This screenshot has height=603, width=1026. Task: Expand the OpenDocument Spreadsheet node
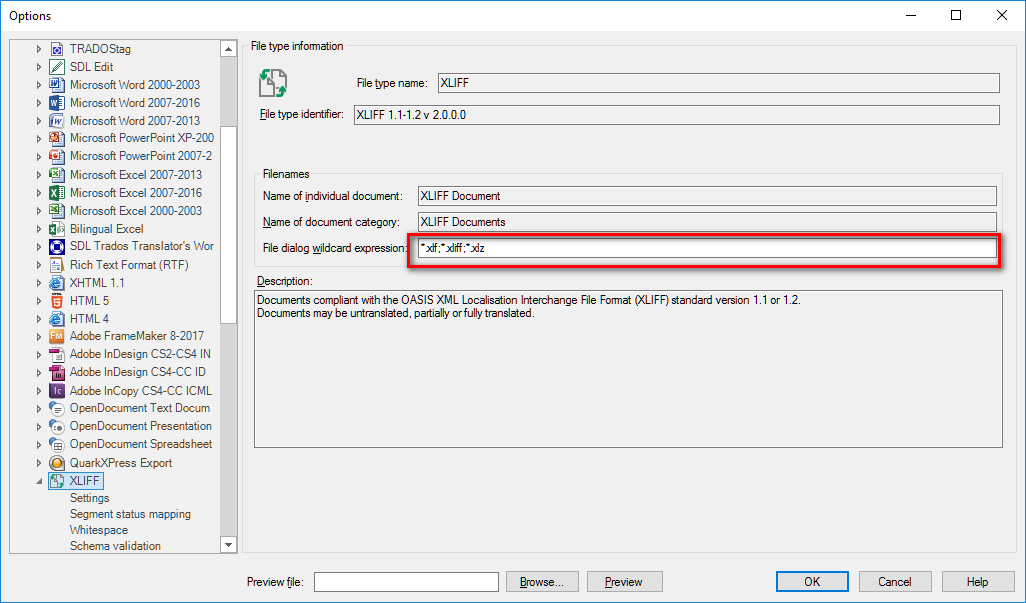[39, 444]
